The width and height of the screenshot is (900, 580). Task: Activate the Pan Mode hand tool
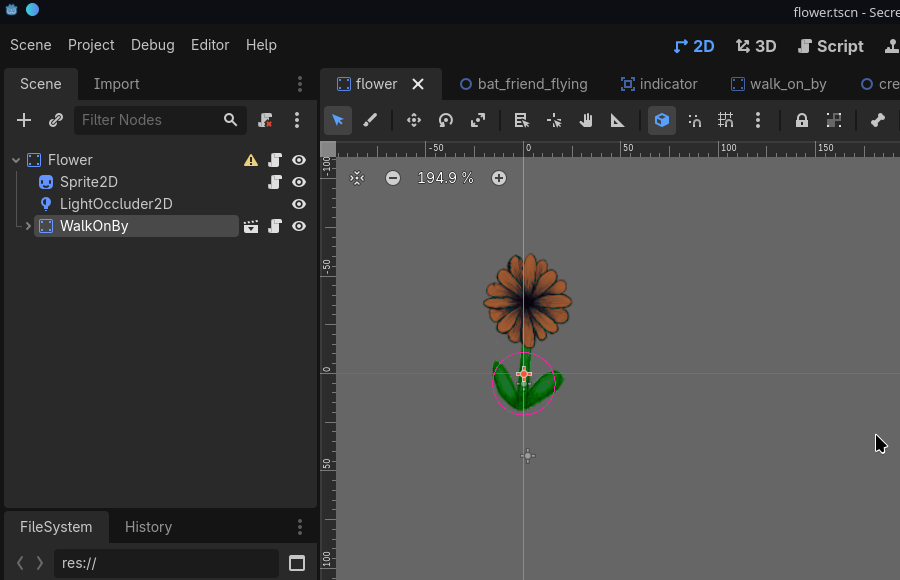(x=585, y=120)
